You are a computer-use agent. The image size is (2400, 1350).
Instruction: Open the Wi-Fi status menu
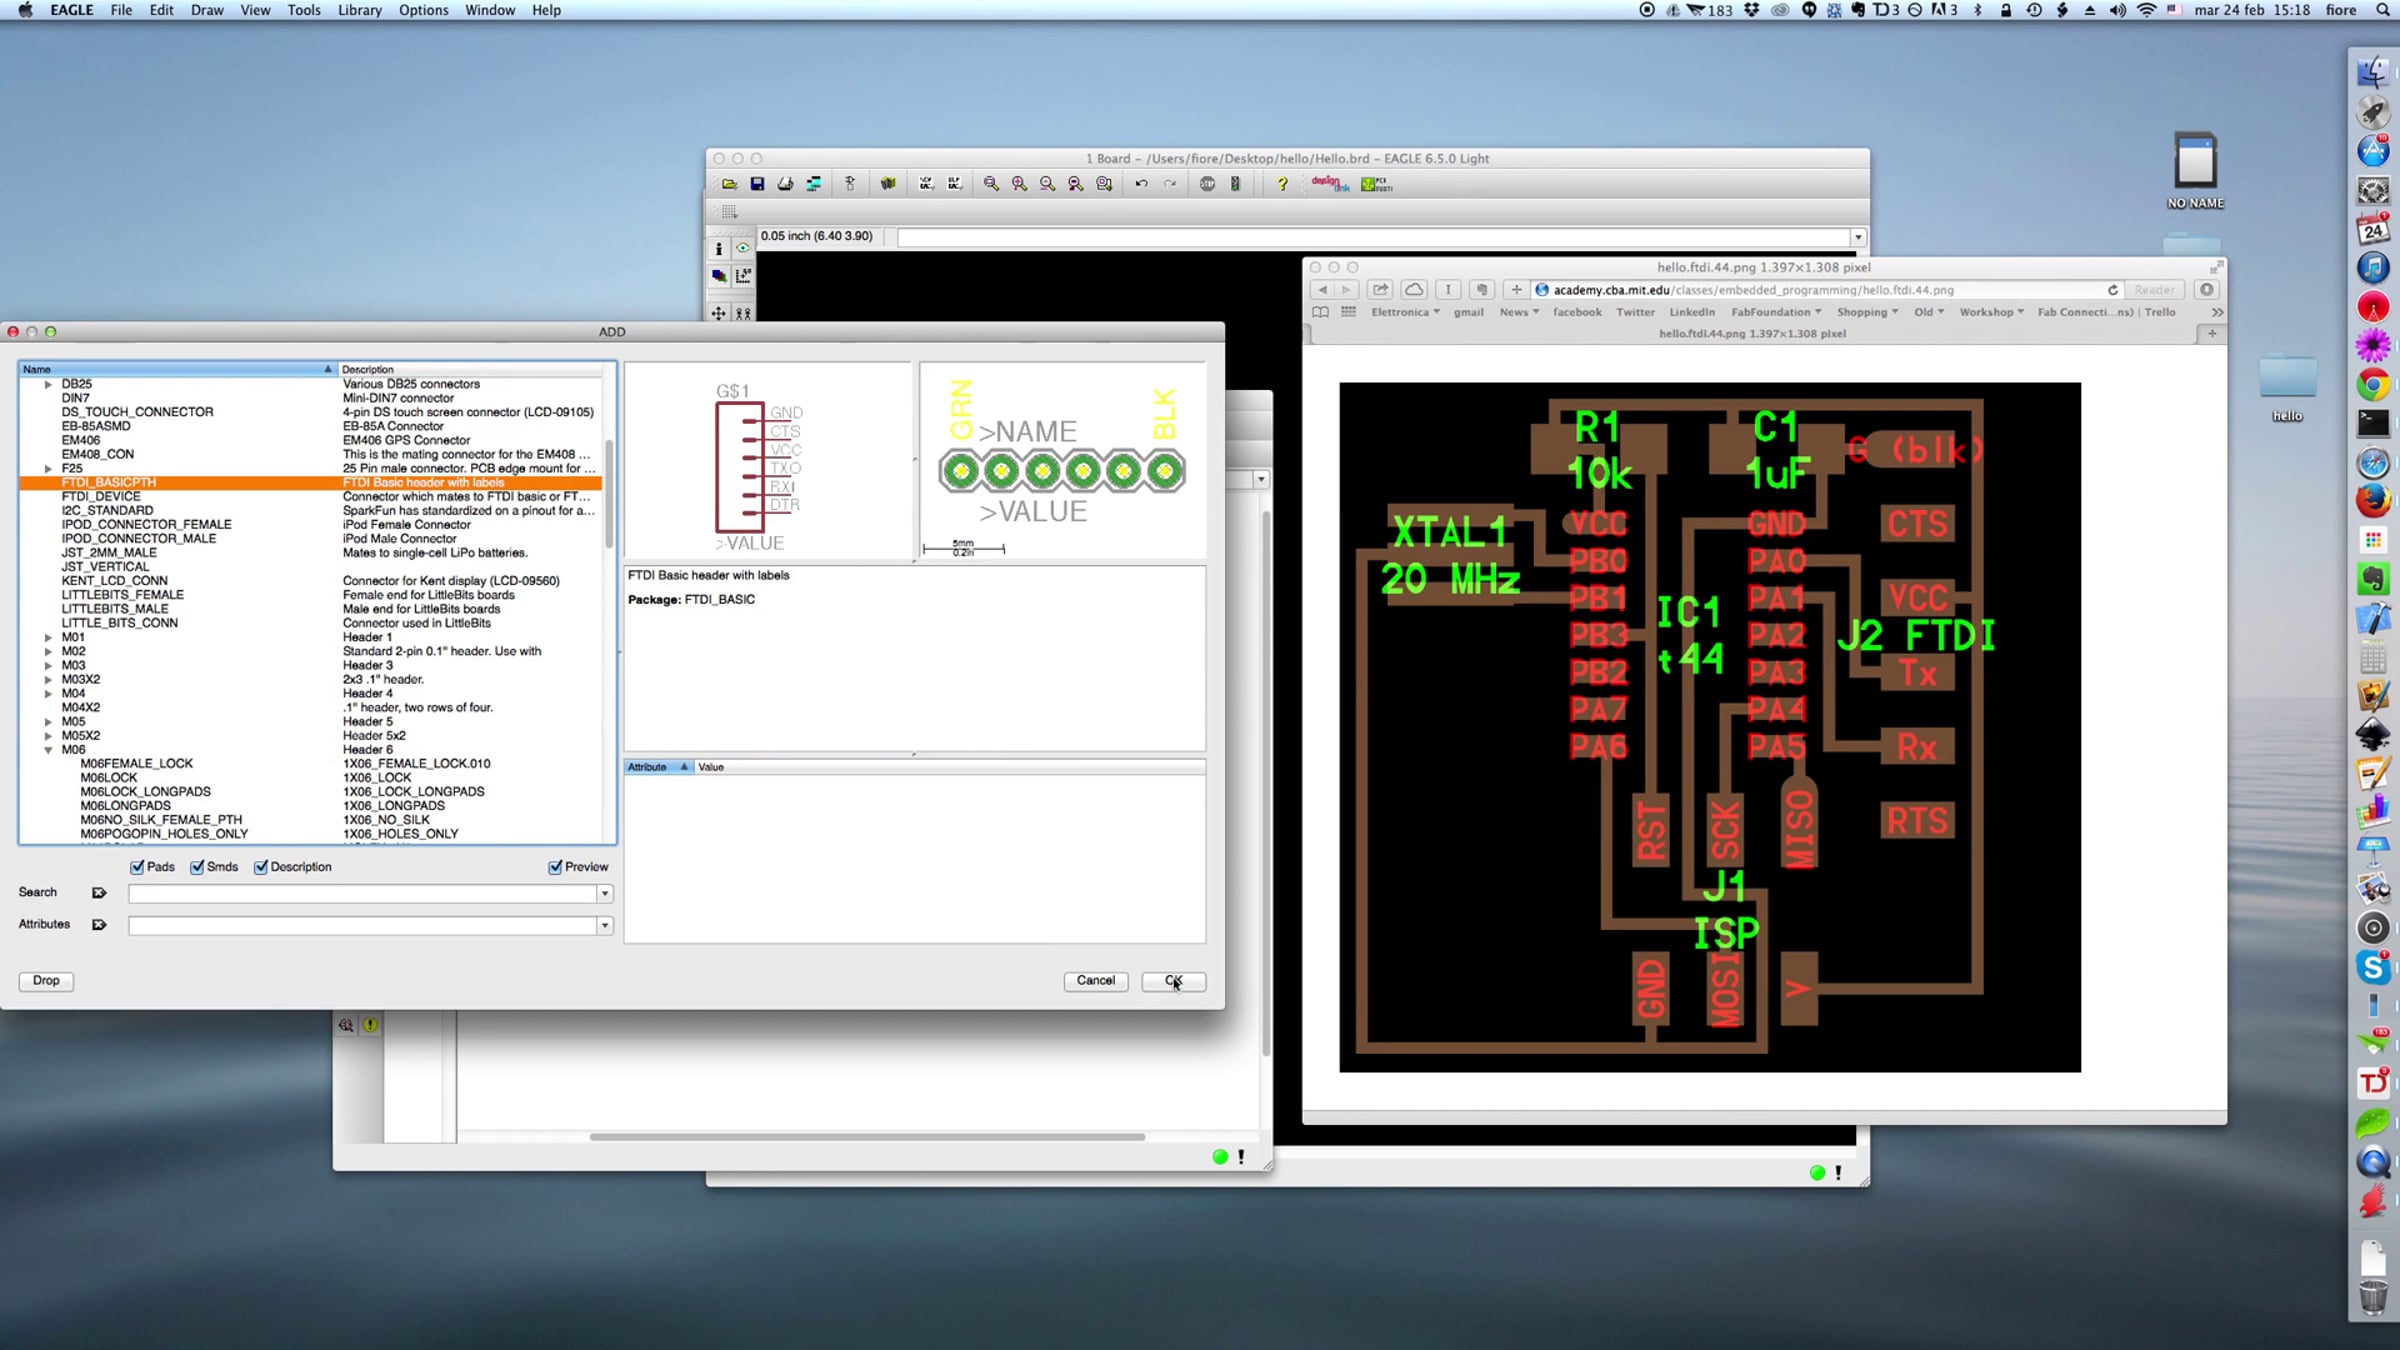2146,10
